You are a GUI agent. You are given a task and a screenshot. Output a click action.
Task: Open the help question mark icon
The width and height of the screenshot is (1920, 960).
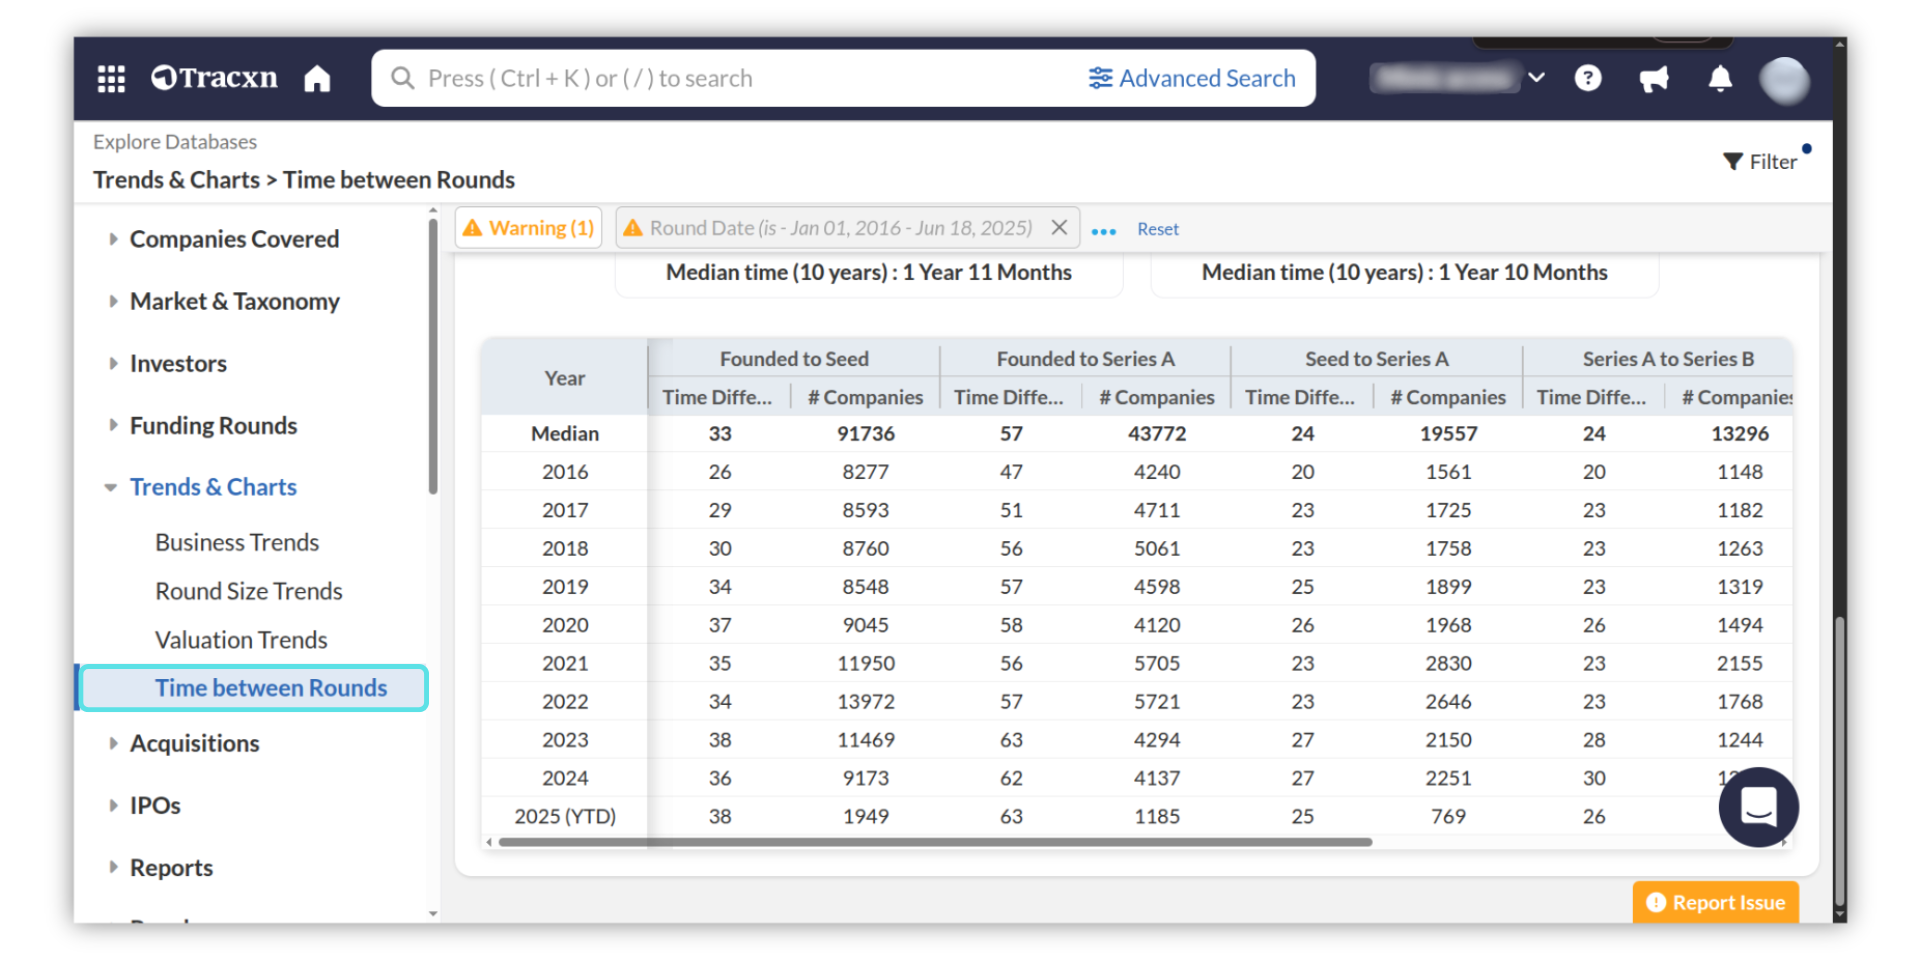pos(1587,78)
